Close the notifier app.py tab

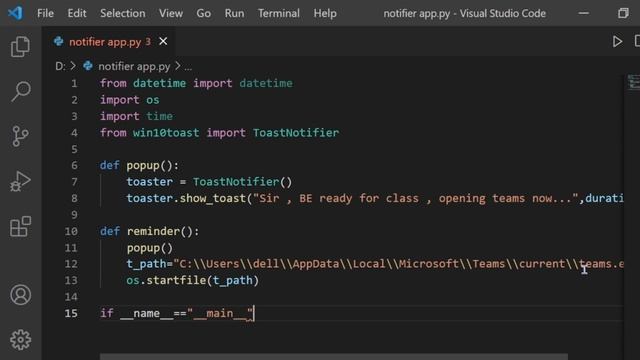coord(163,41)
